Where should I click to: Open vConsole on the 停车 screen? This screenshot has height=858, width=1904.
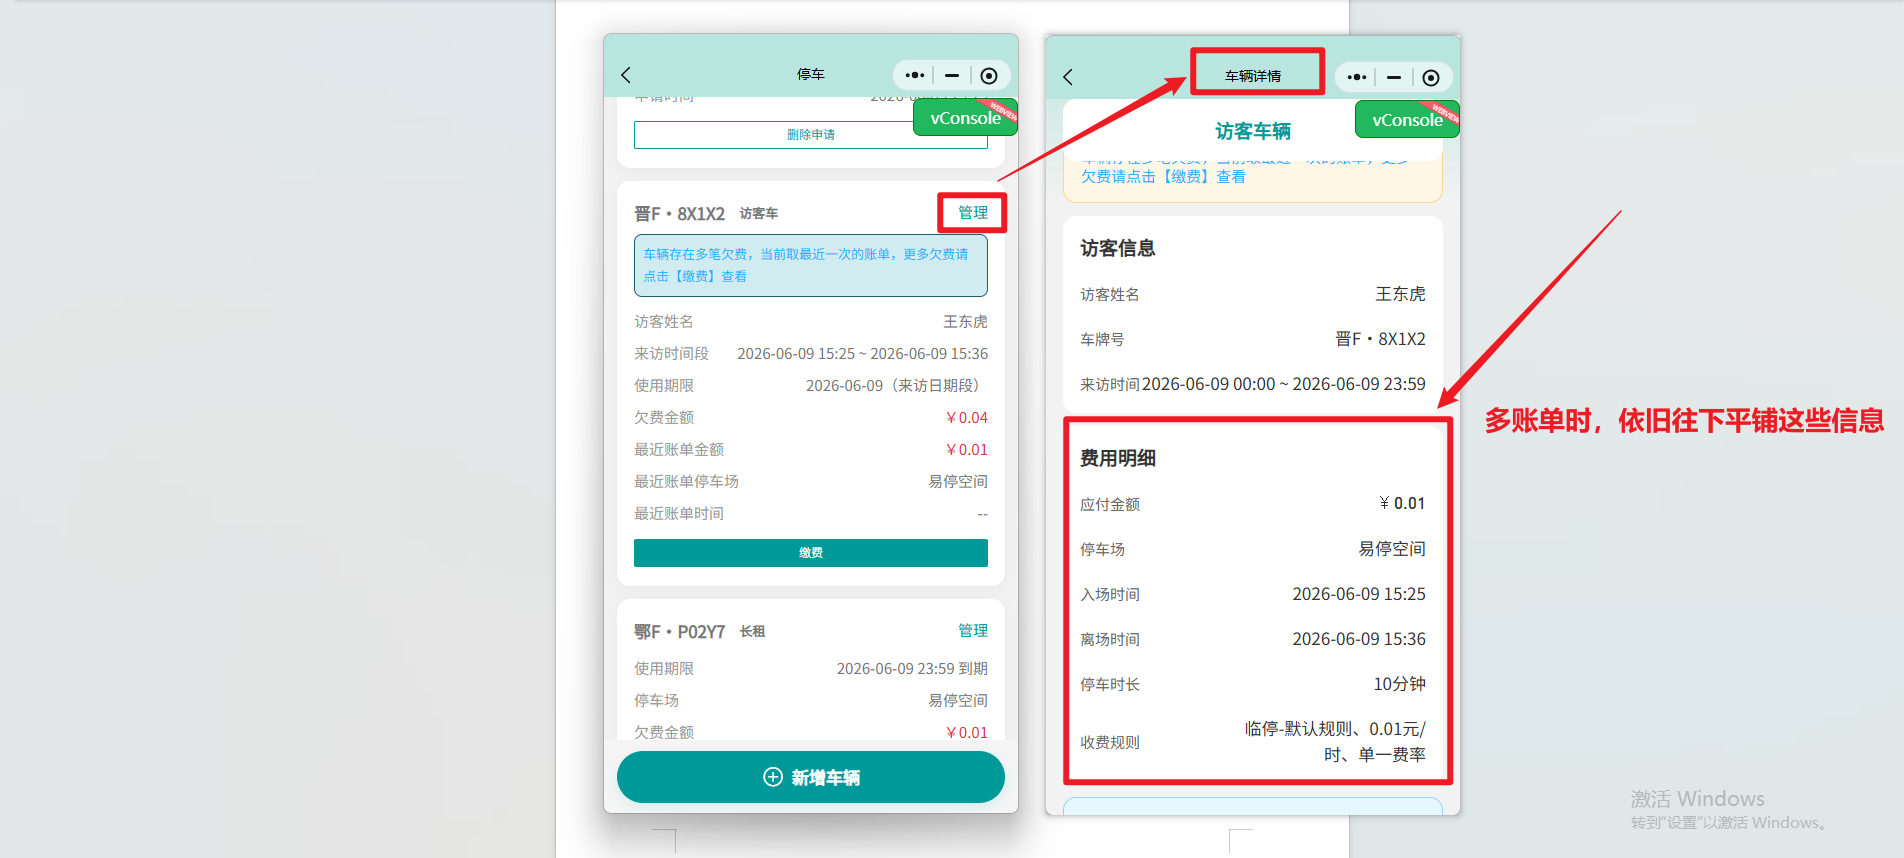tap(965, 117)
